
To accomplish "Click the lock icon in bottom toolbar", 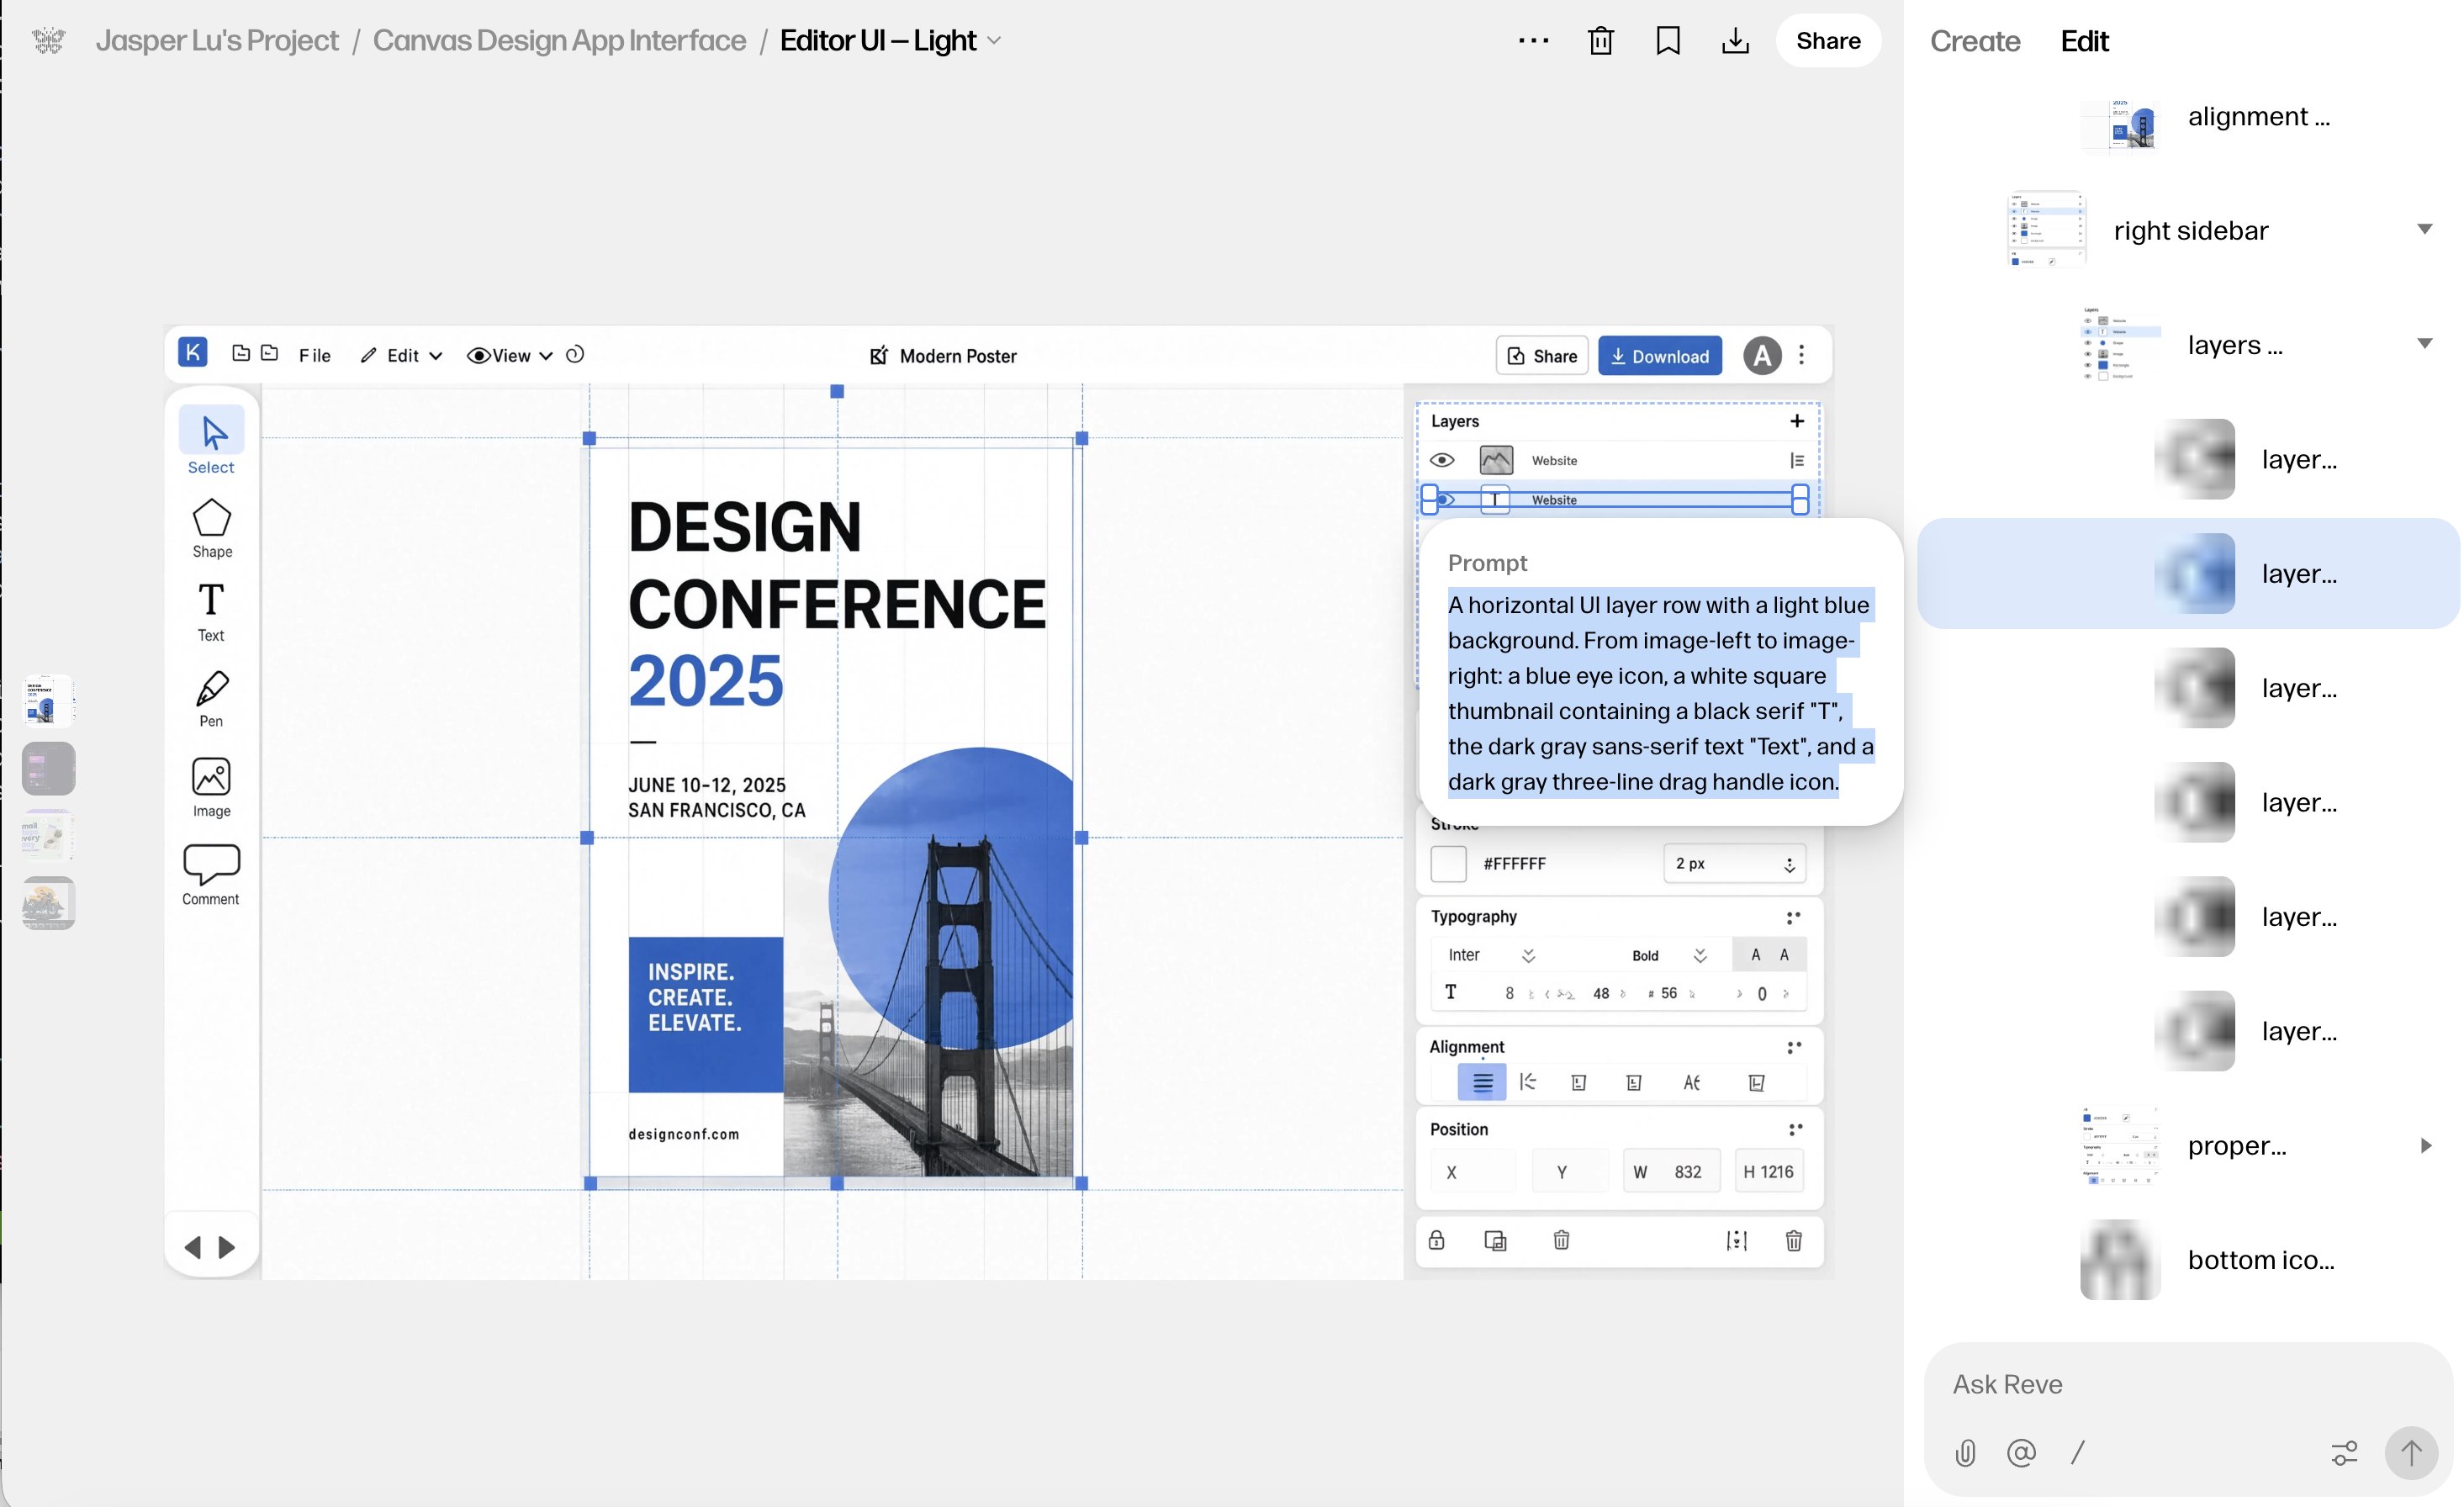I will point(1437,1240).
